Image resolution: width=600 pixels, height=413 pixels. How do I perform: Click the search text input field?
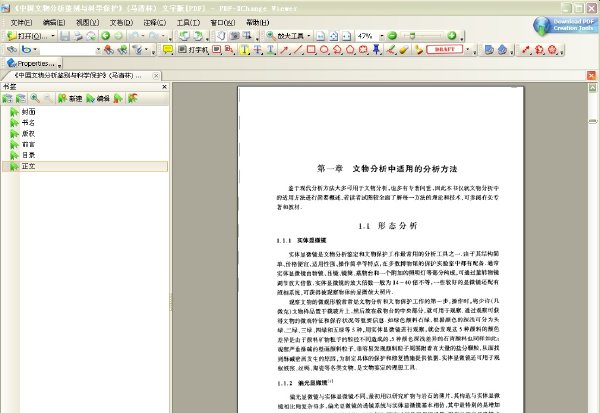(x=67, y=50)
